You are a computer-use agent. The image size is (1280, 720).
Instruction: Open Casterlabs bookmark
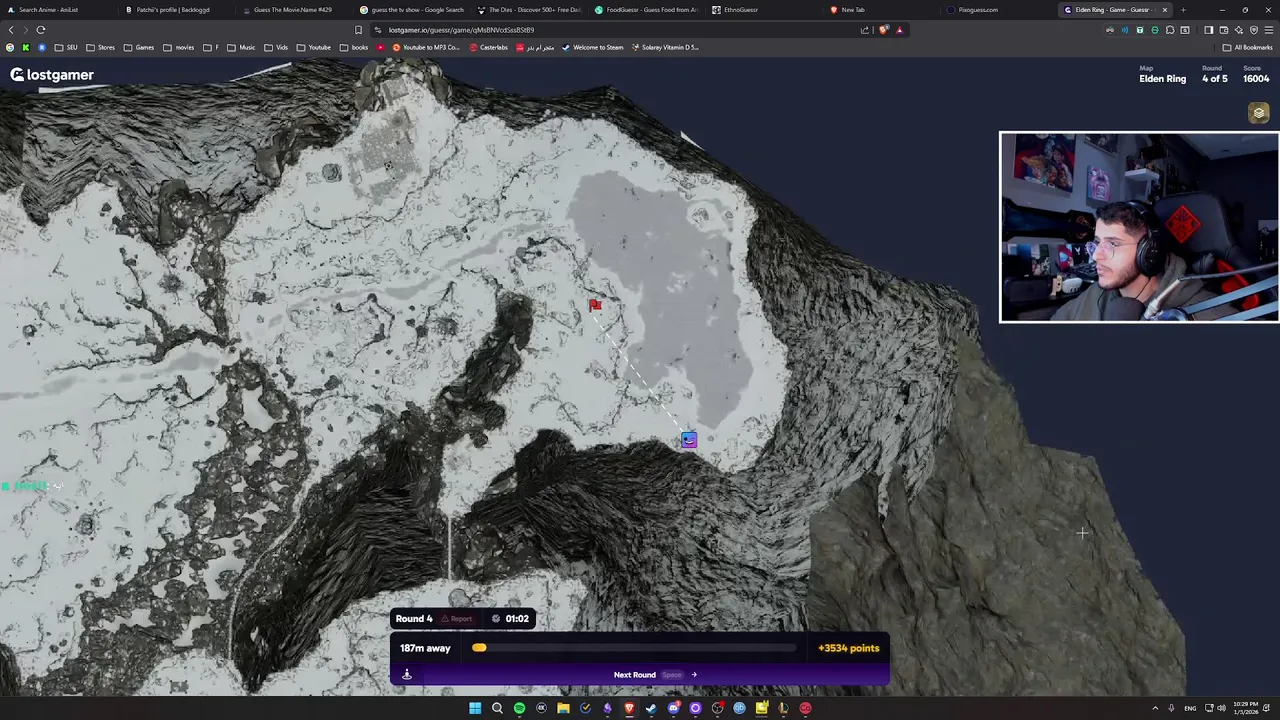(x=488, y=47)
